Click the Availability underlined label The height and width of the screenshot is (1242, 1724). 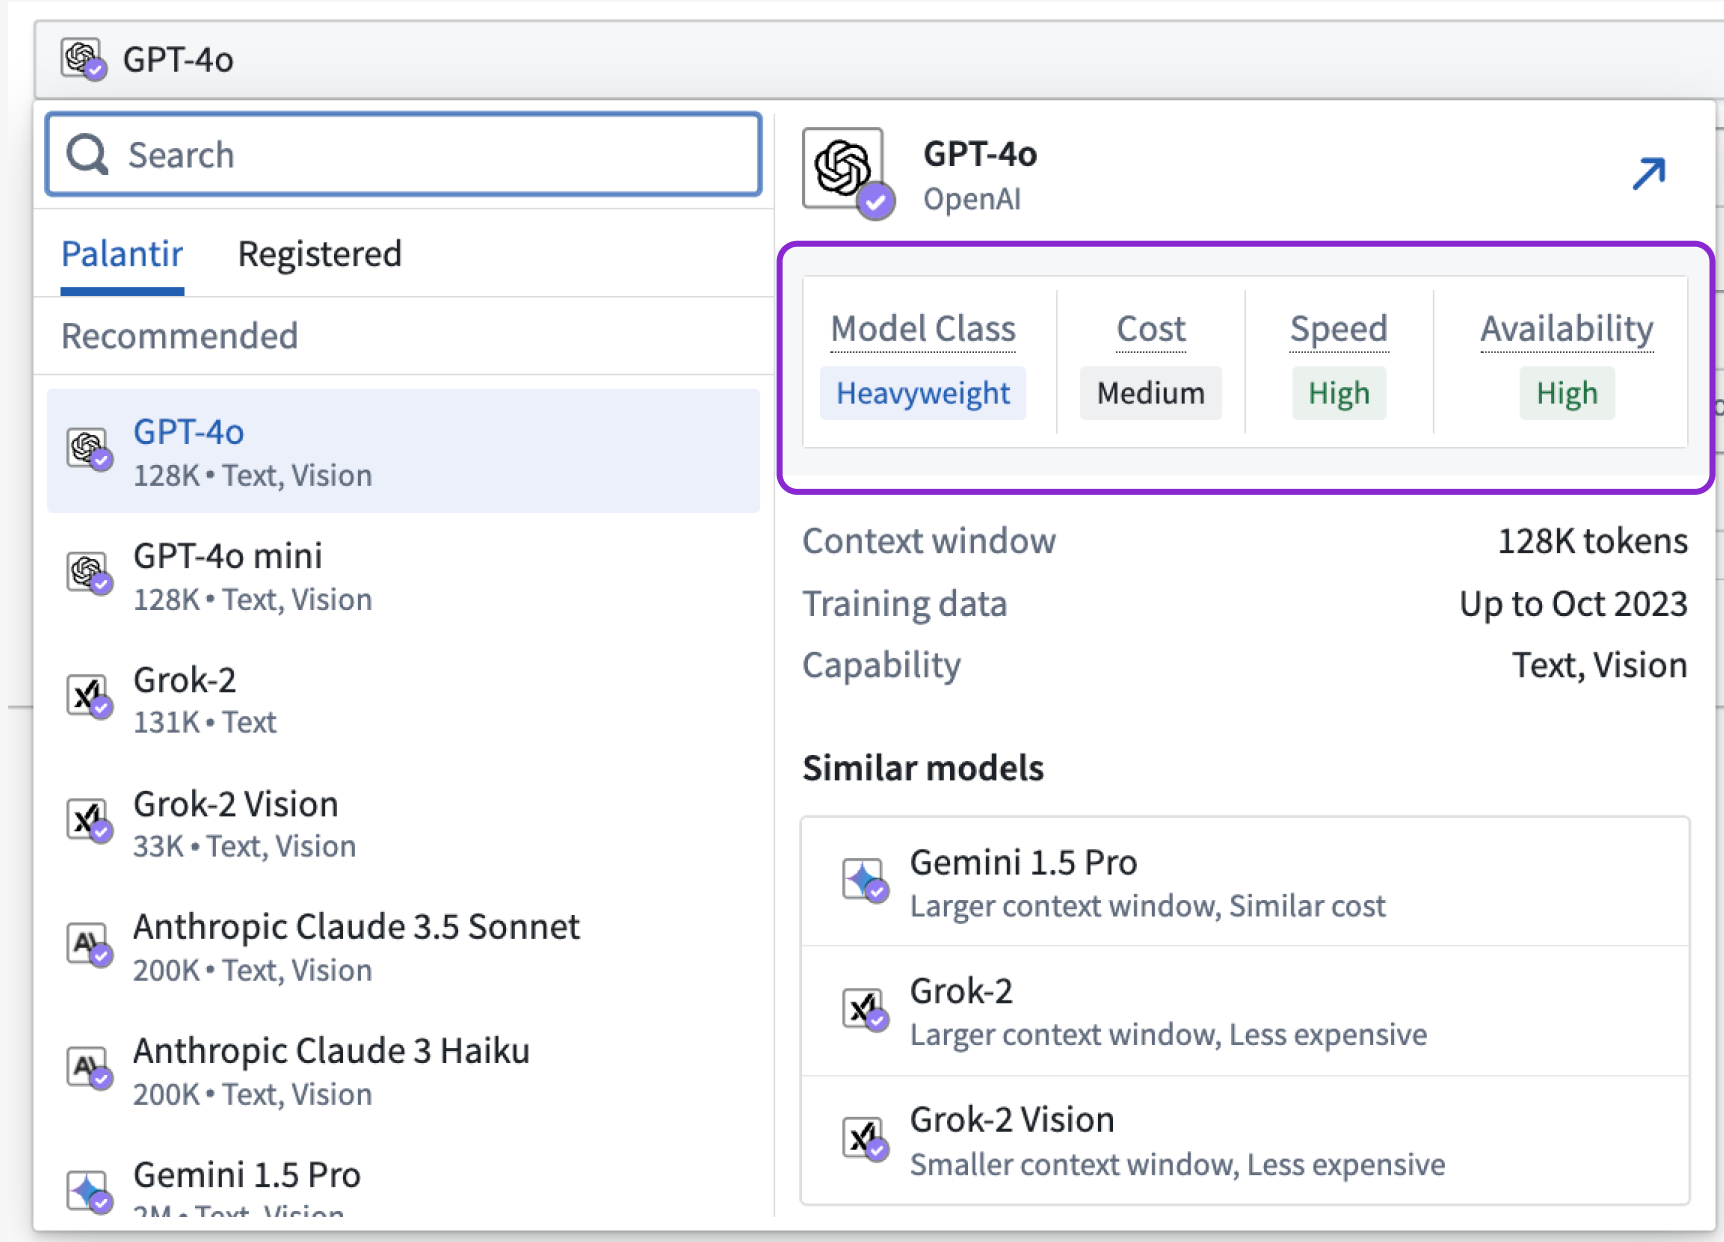click(x=1566, y=329)
